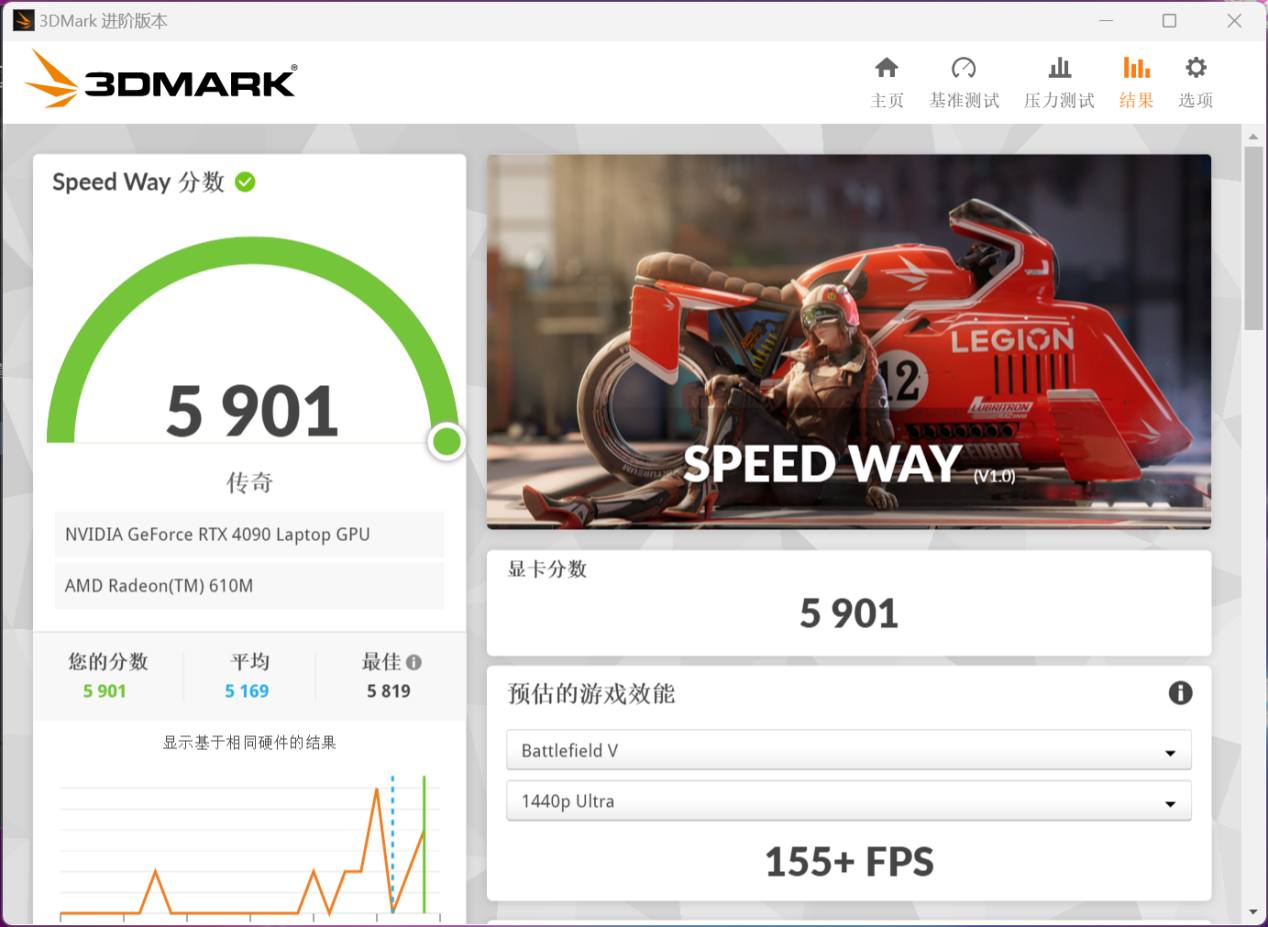Open the 压力测试 stress test tab
This screenshot has height=927, width=1268.
[x=1059, y=83]
